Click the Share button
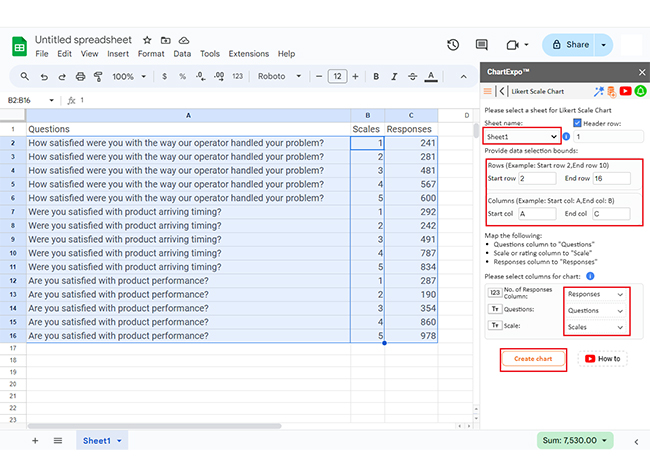 [572, 45]
